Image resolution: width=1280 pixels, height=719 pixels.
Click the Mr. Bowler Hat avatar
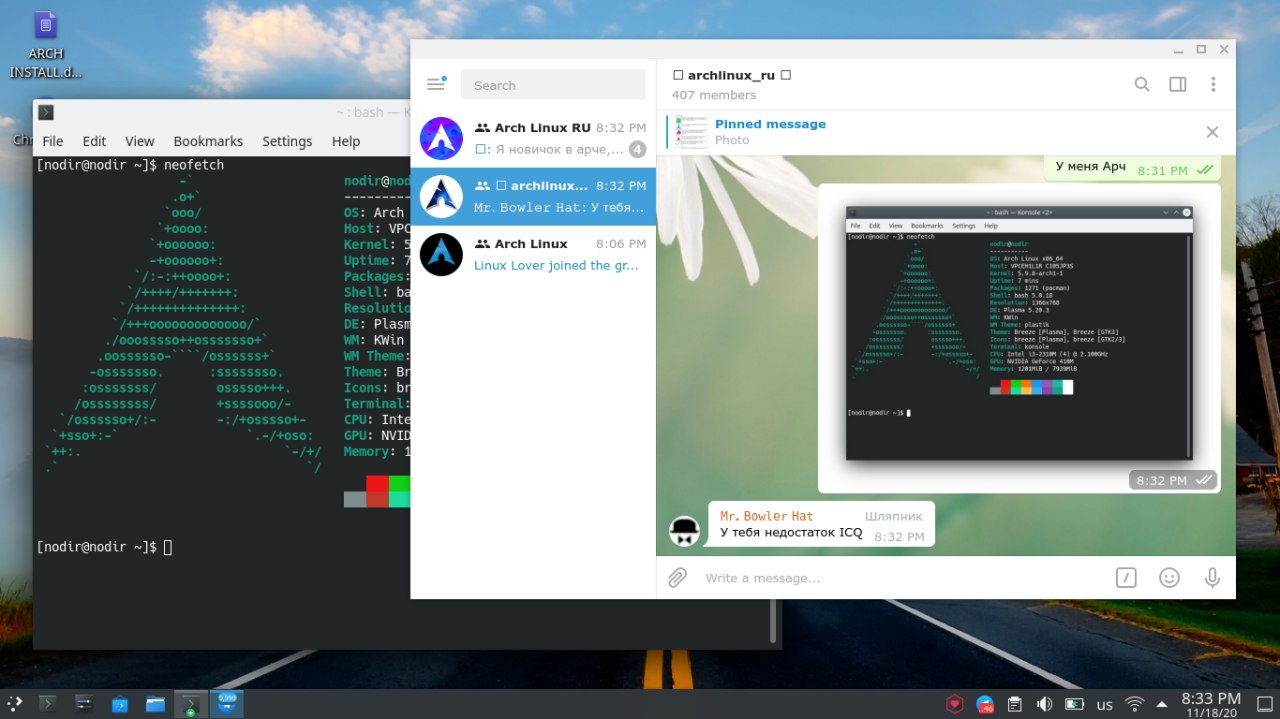click(x=684, y=531)
